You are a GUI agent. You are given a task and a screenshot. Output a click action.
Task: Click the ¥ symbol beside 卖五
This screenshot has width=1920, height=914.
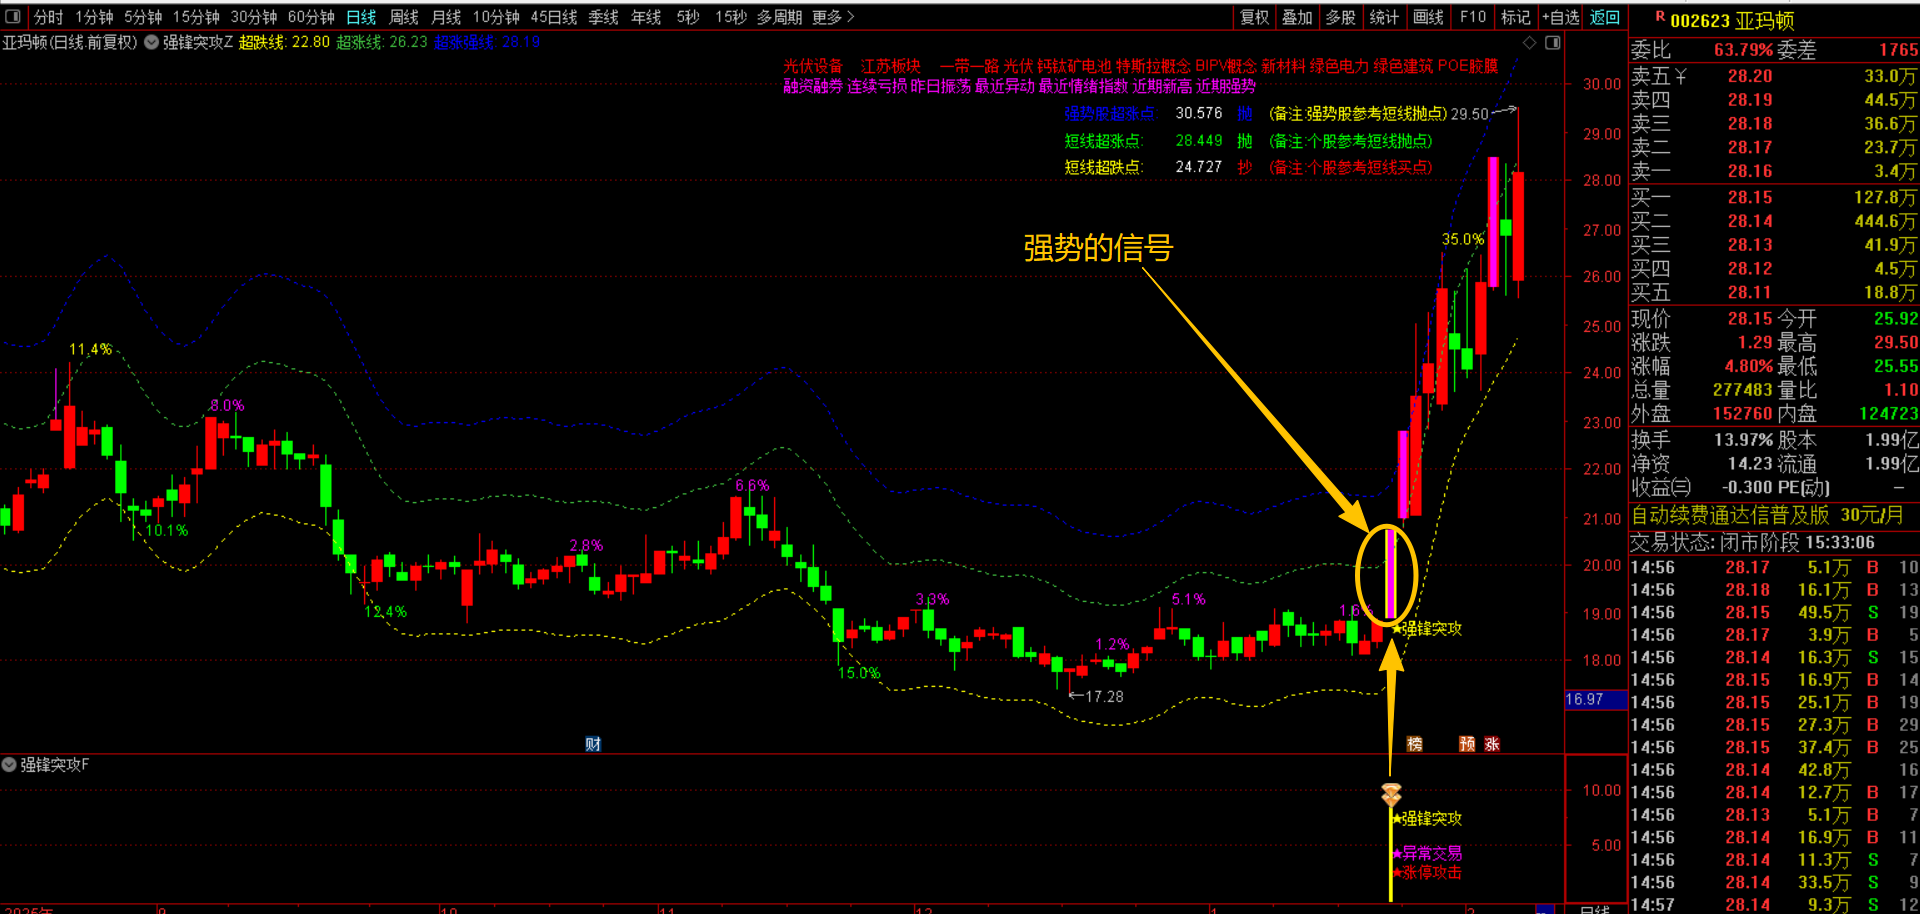click(x=1680, y=76)
